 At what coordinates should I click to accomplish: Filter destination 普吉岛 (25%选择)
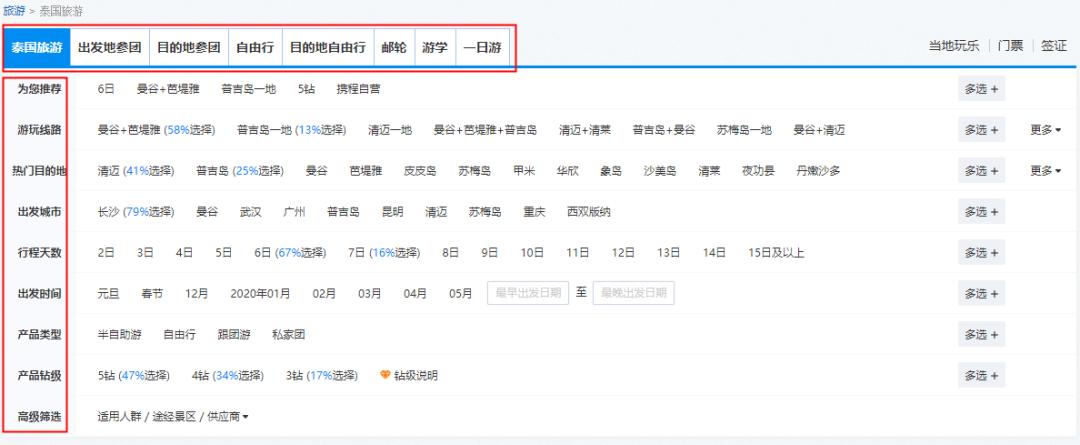[x=240, y=171]
